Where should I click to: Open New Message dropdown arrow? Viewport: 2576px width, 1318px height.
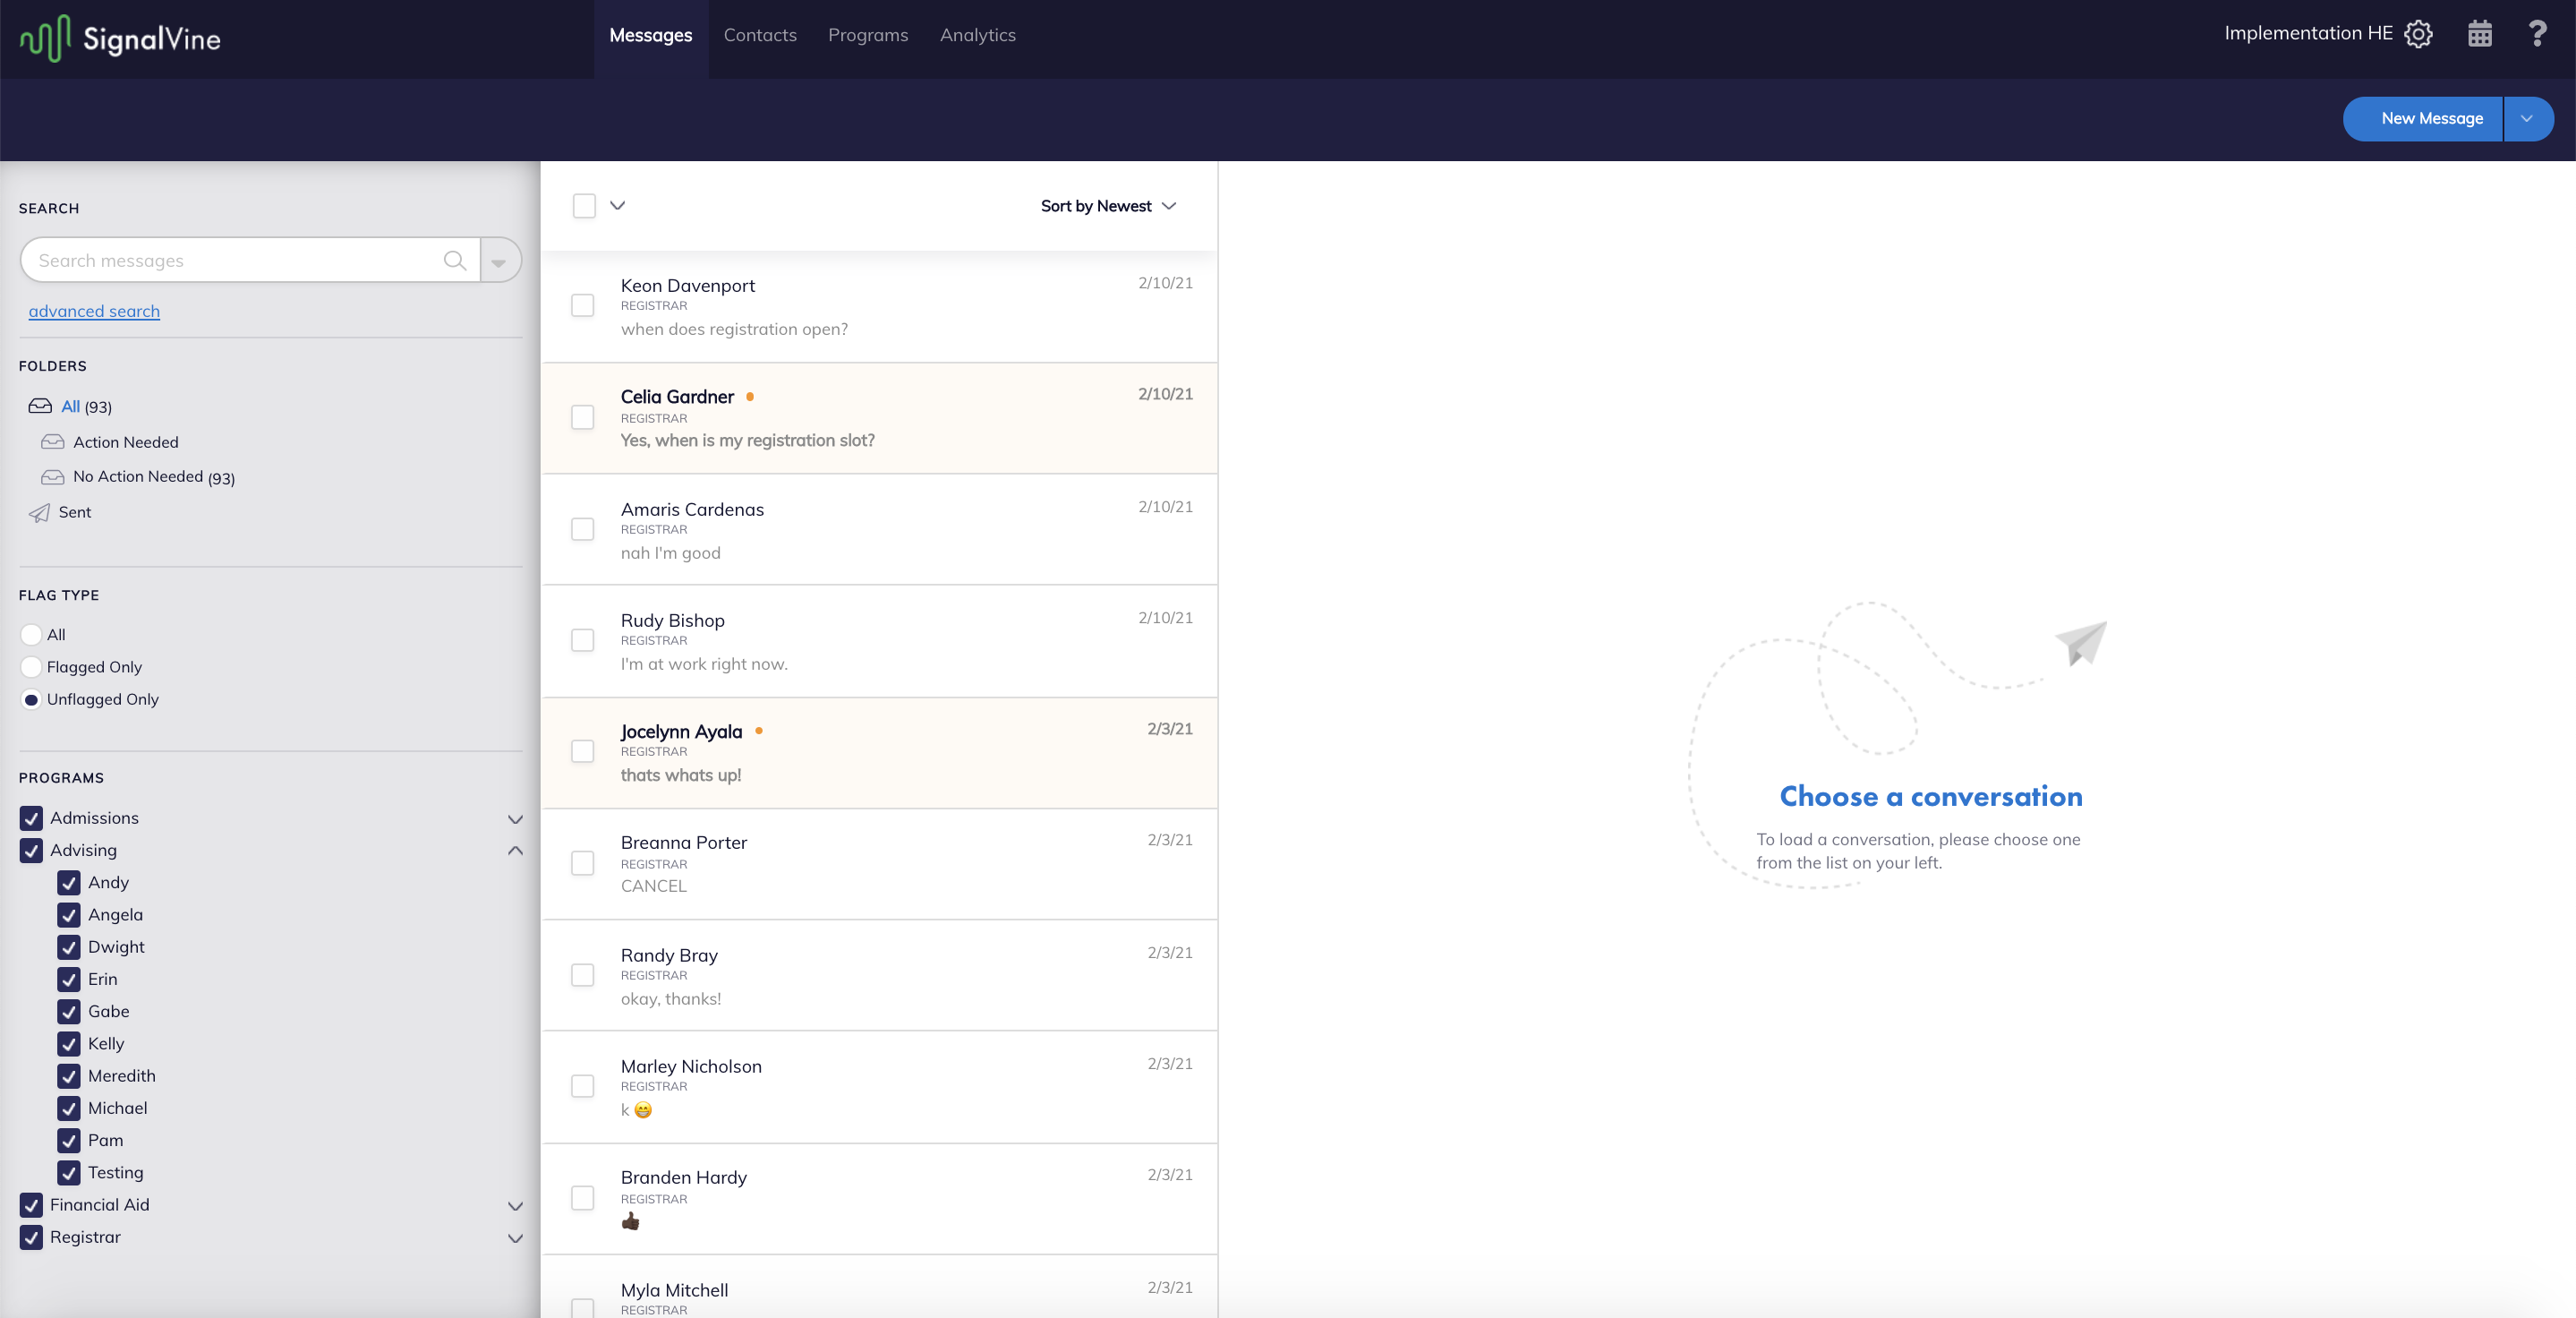[x=2528, y=119]
